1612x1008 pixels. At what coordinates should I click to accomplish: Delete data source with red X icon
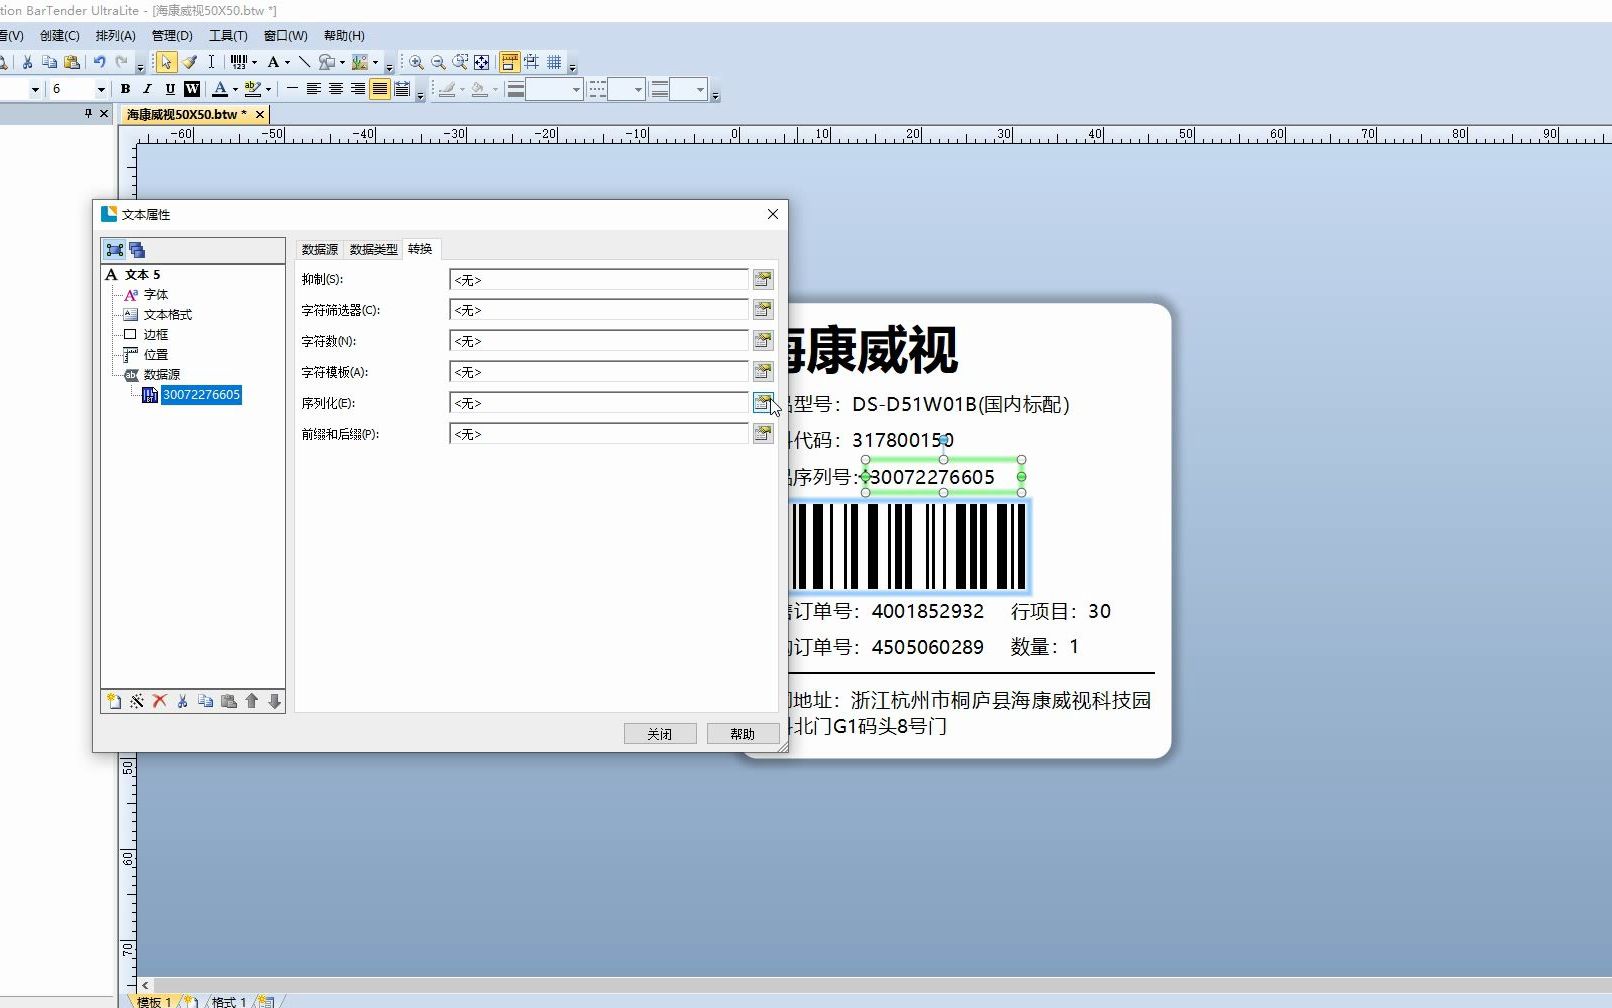click(x=160, y=701)
